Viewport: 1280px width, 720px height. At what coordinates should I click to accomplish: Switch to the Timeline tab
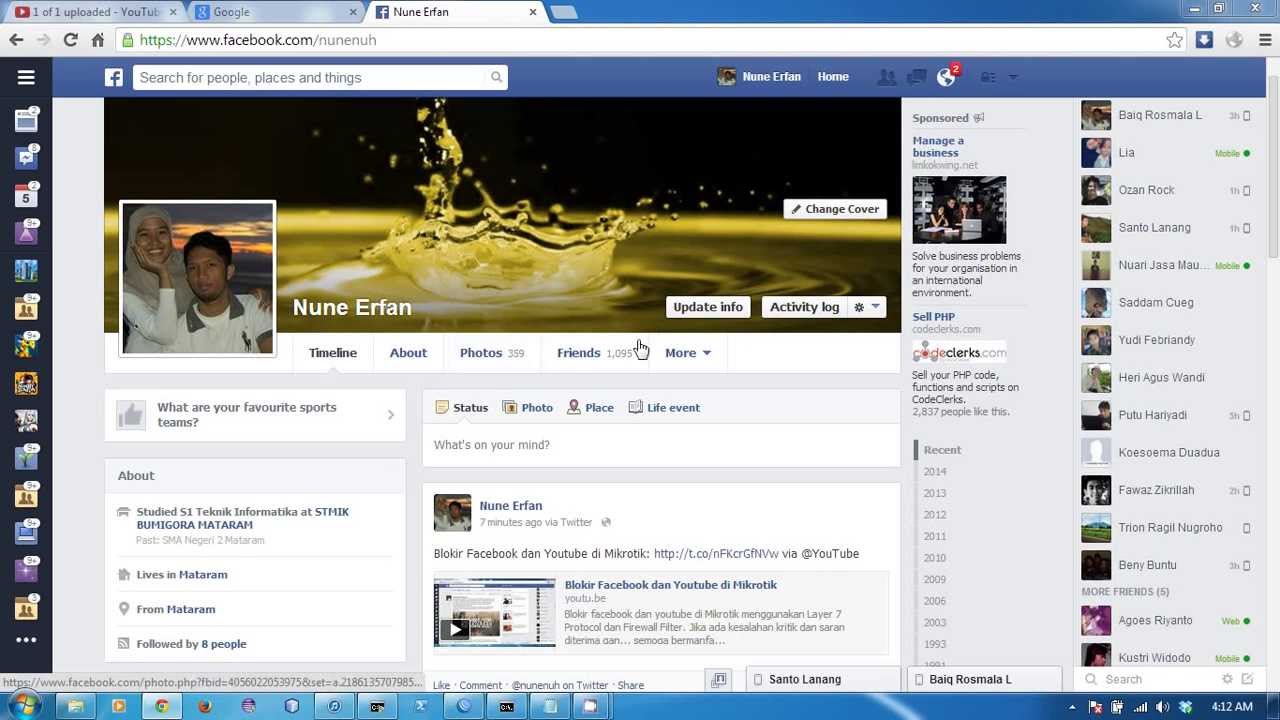[x=333, y=353]
